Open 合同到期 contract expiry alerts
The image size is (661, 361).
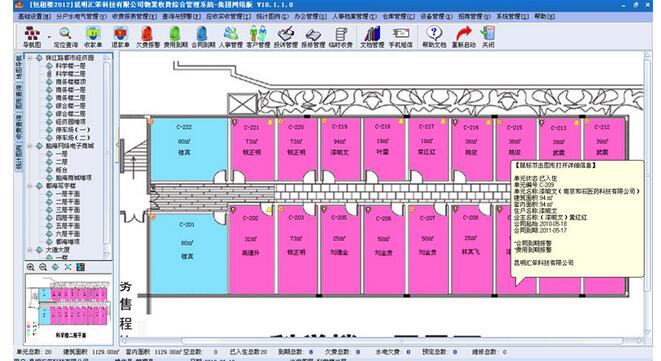[203, 37]
